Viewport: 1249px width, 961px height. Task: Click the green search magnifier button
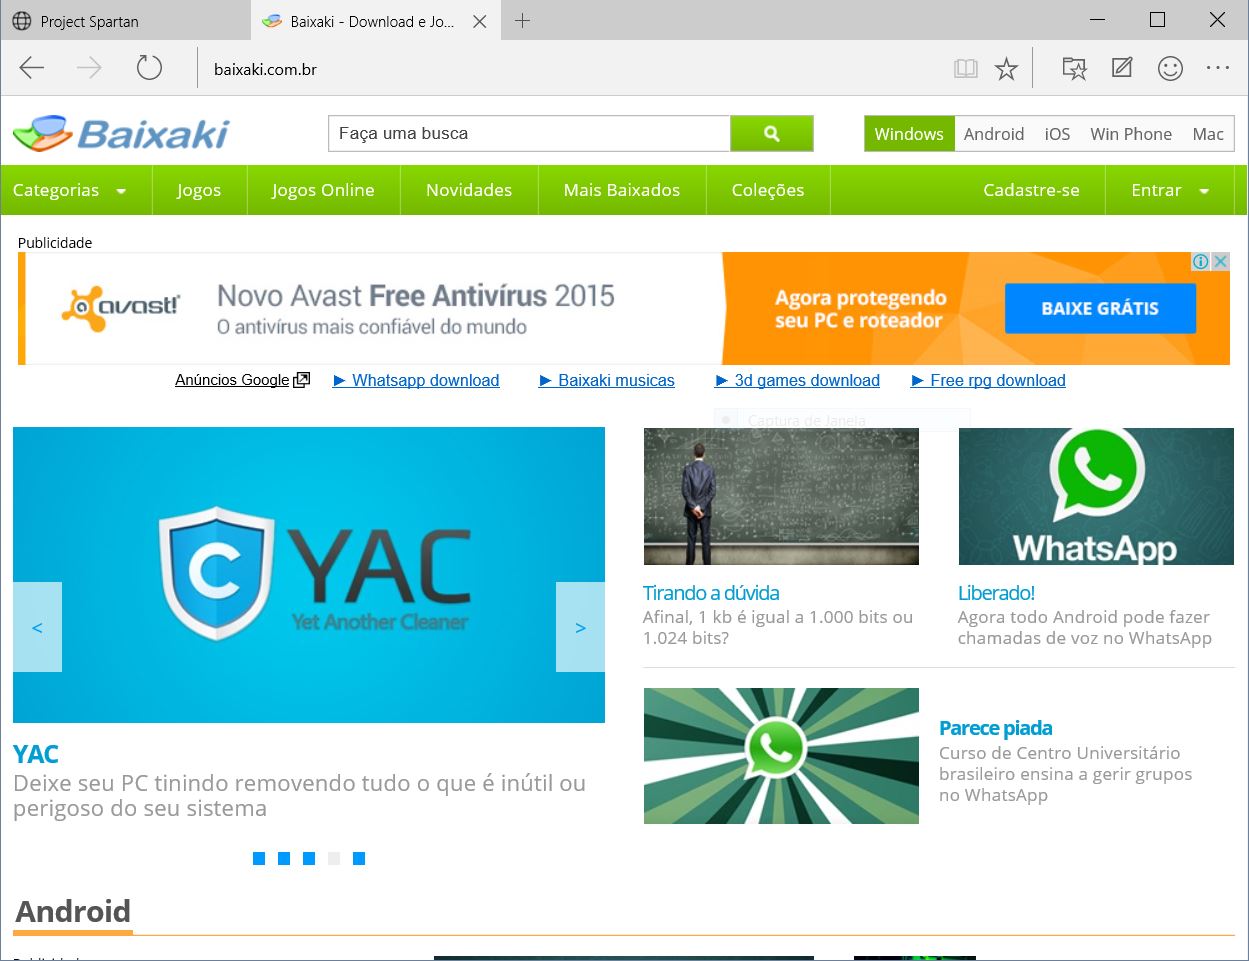click(771, 133)
